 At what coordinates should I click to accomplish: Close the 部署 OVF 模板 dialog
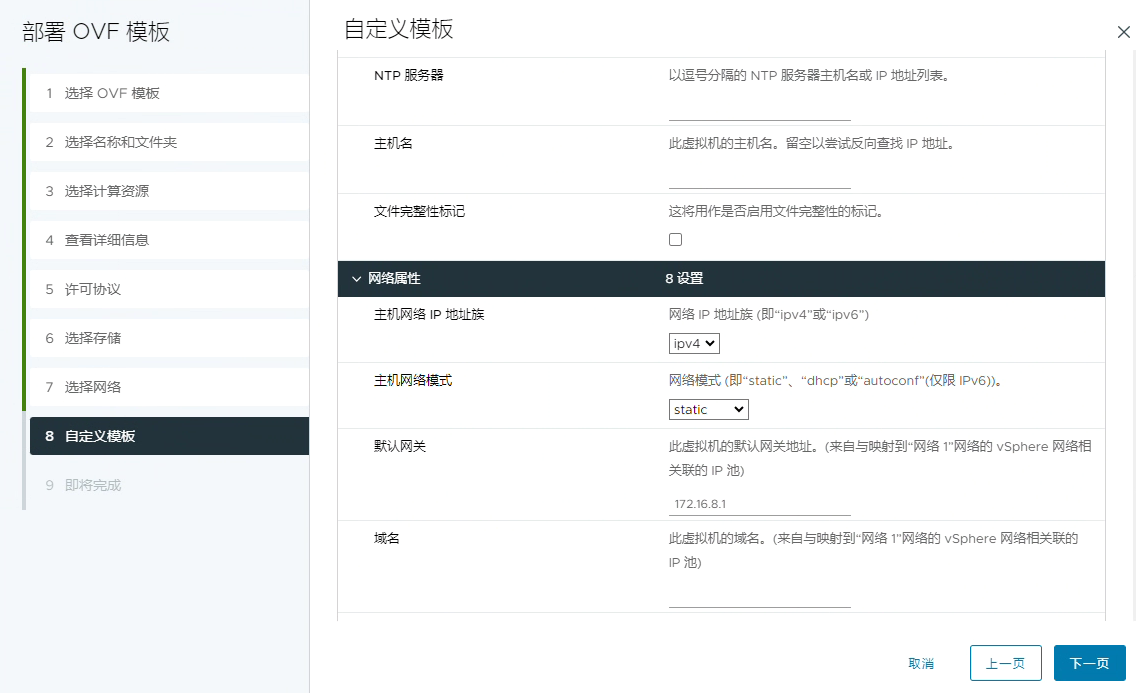1123,32
